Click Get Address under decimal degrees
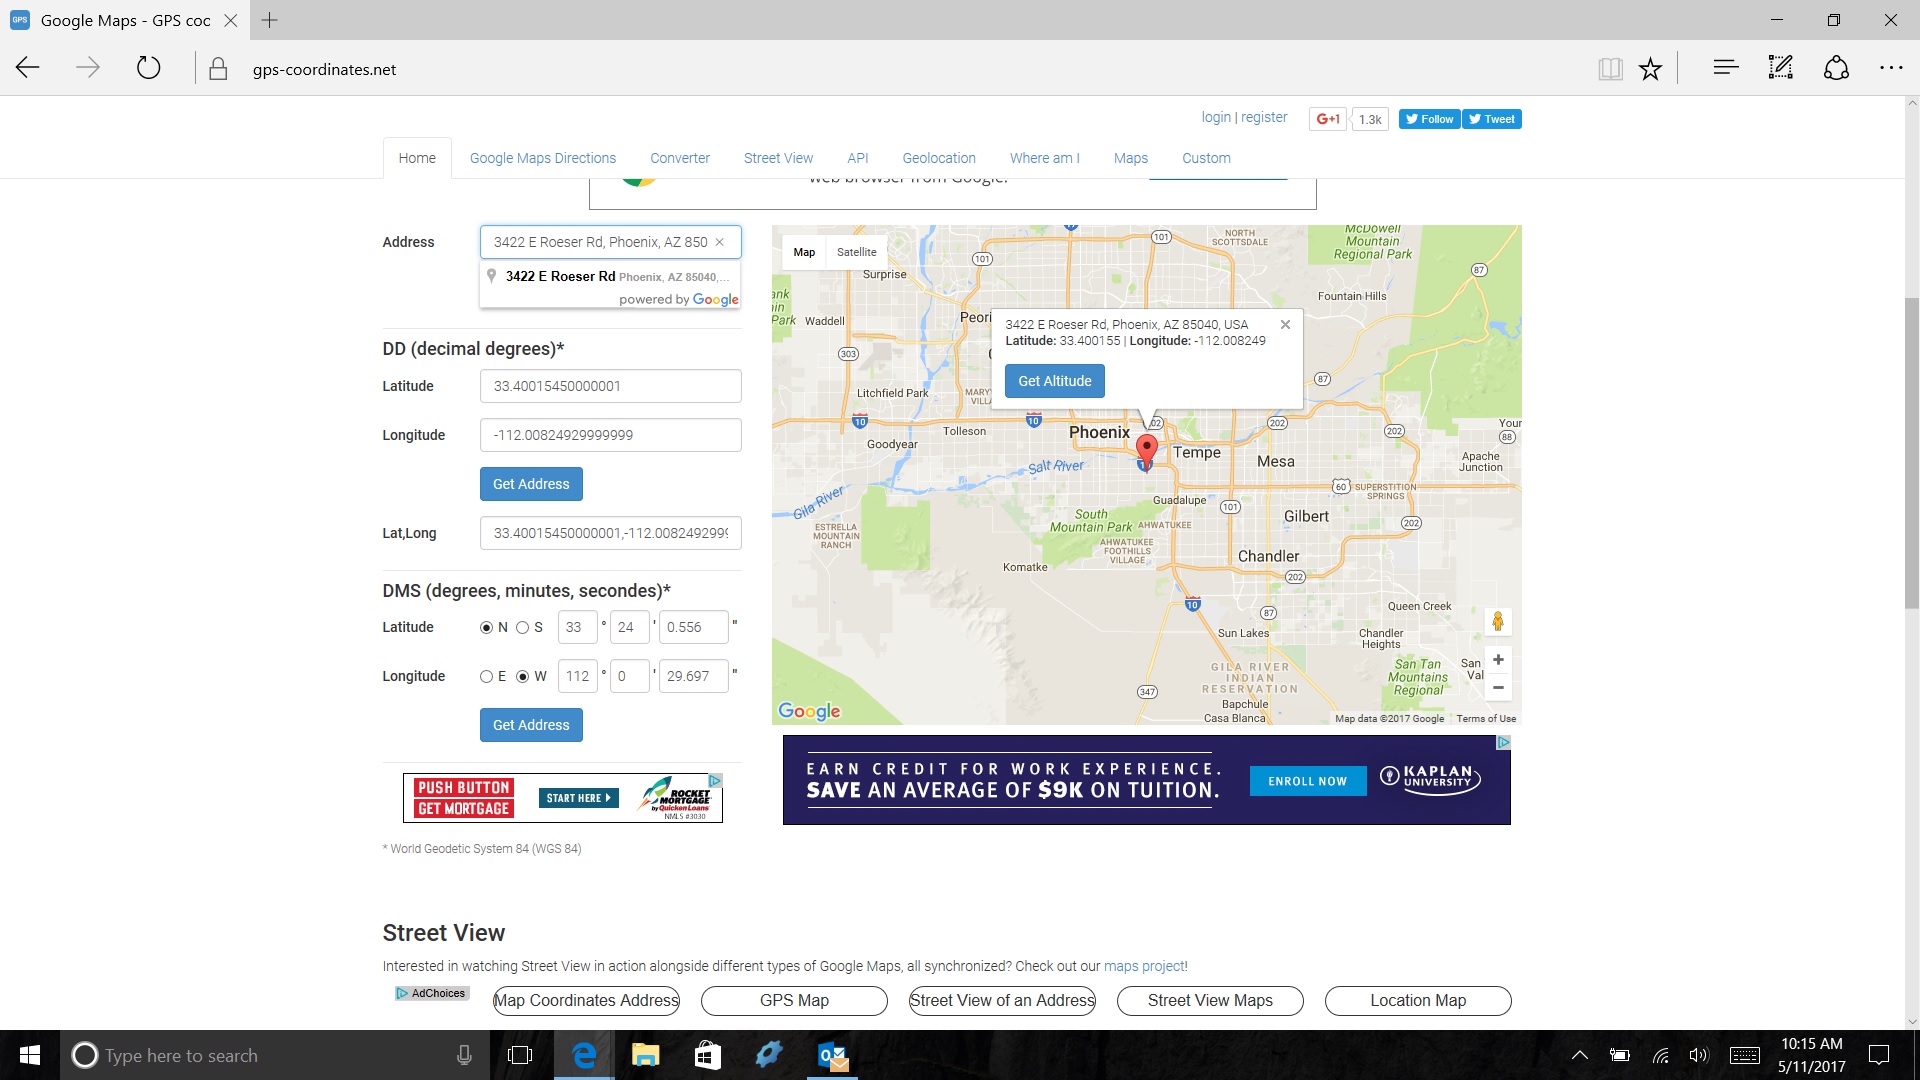Image resolution: width=1920 pixels, height=1080 pixels. 531,484
